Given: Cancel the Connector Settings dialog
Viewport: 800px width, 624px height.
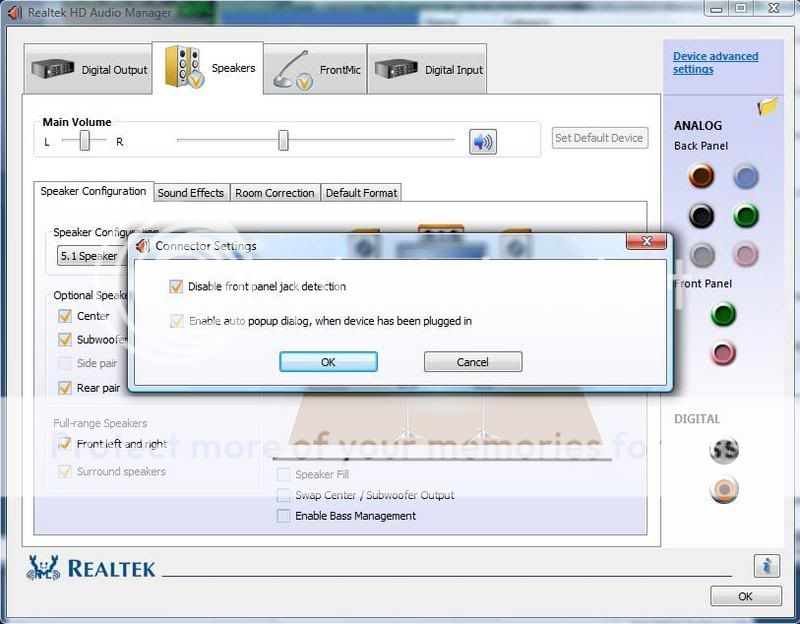Looking at the screenshot, I should [x=473, y=362].
